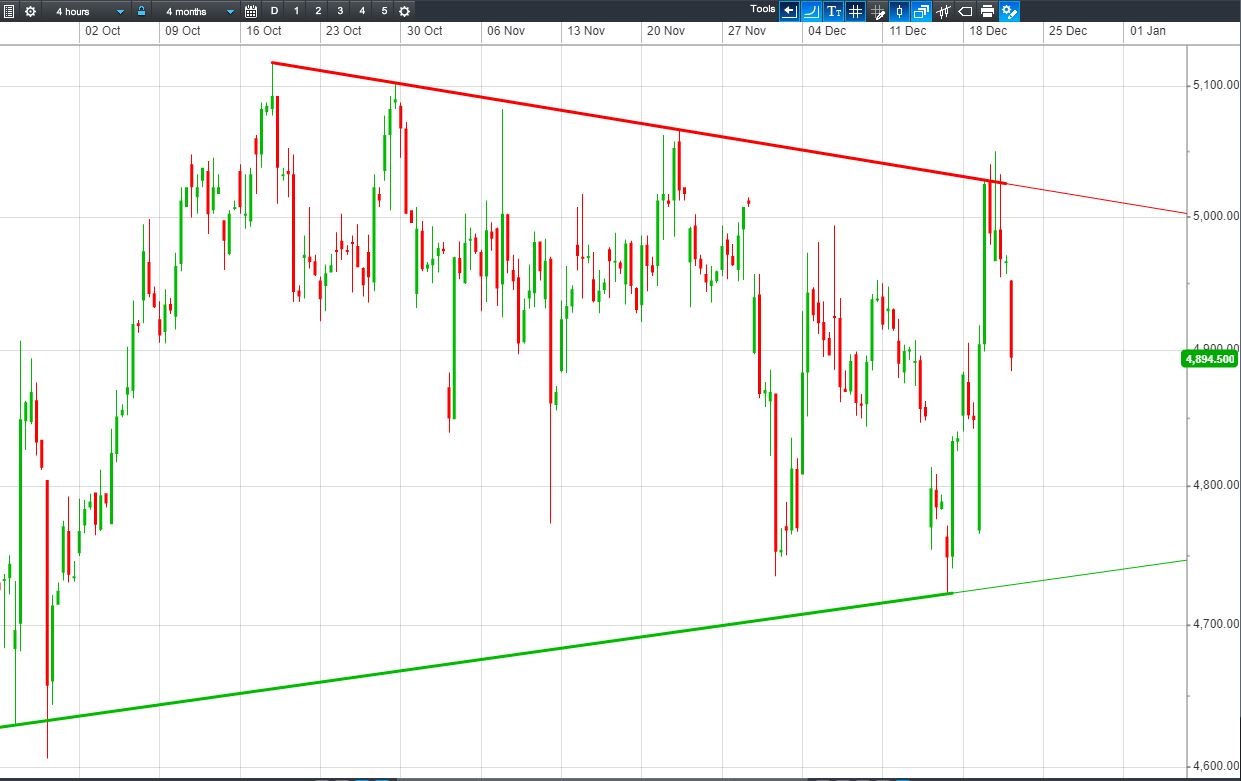Open chart settings gear next to the list icon

coord(30,11)
